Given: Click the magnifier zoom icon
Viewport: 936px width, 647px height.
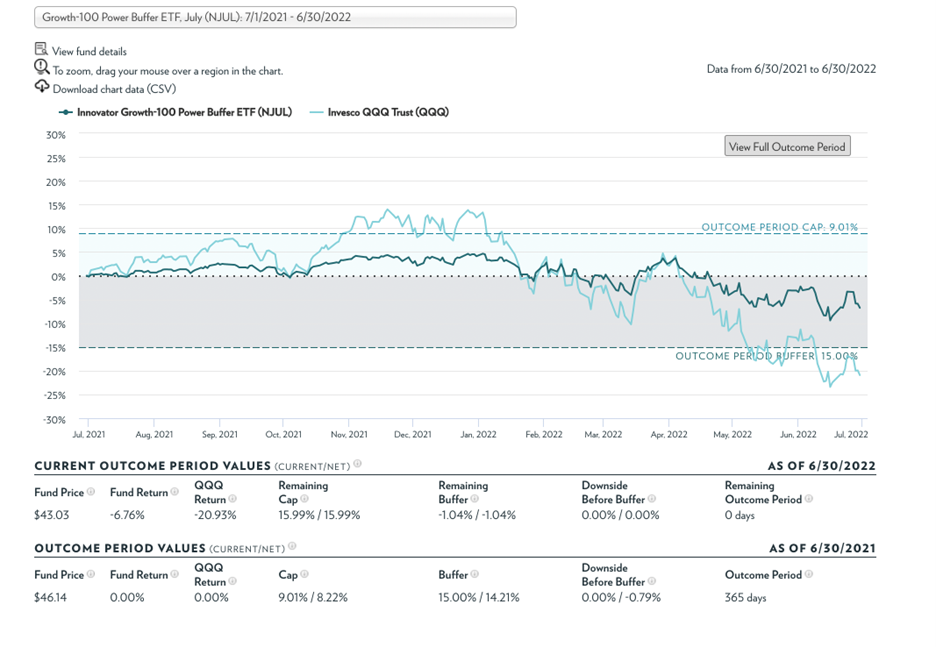Looking at the screenshot, I should tap(41, 67).
